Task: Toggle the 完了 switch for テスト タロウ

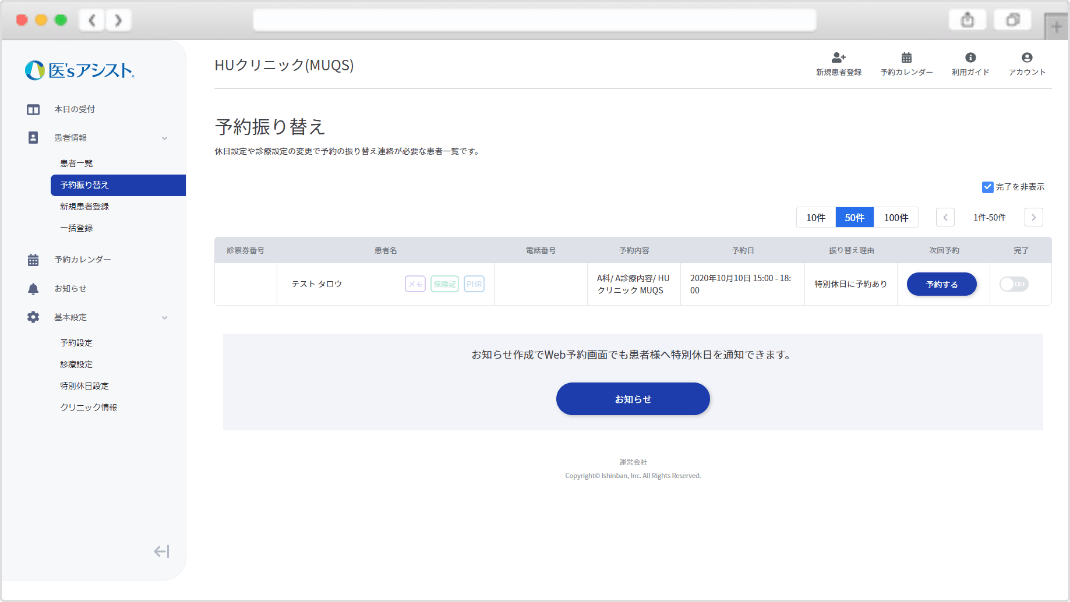Action: [1013, 284]
